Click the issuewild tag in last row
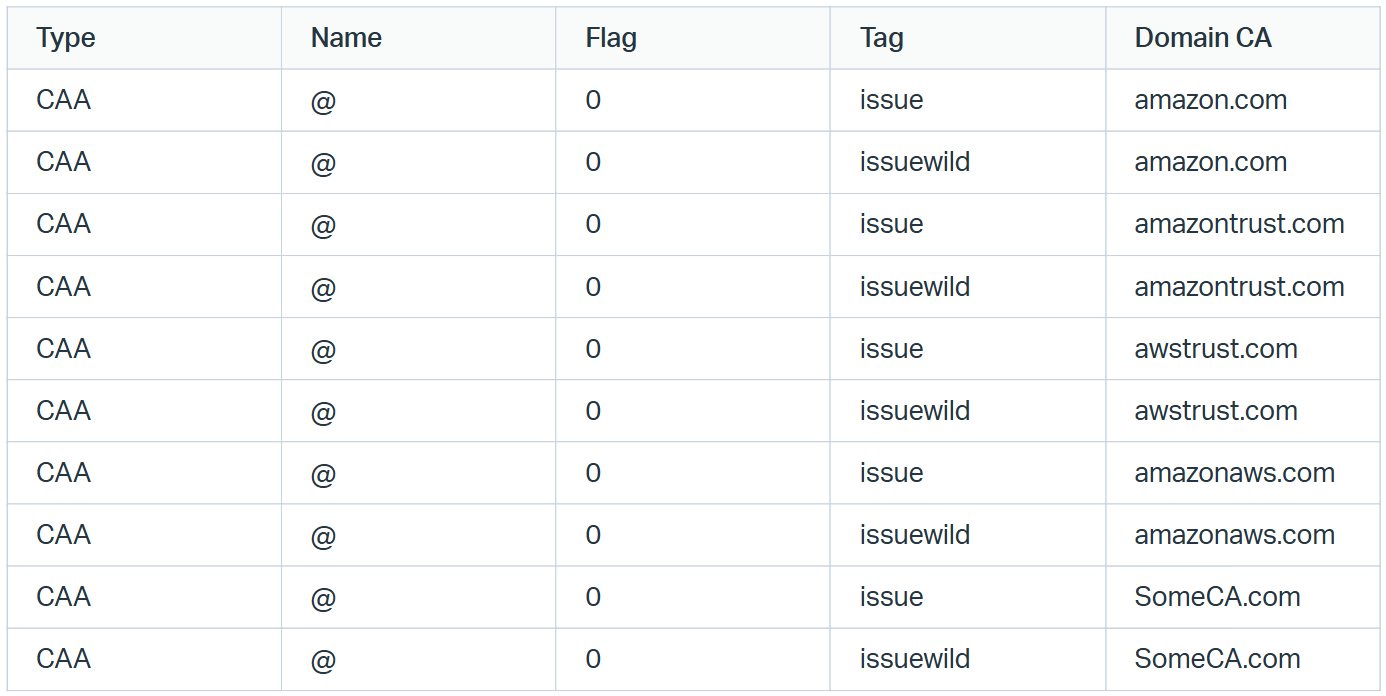The width and height of the screenshot is (1386, 696). [915, 659]
